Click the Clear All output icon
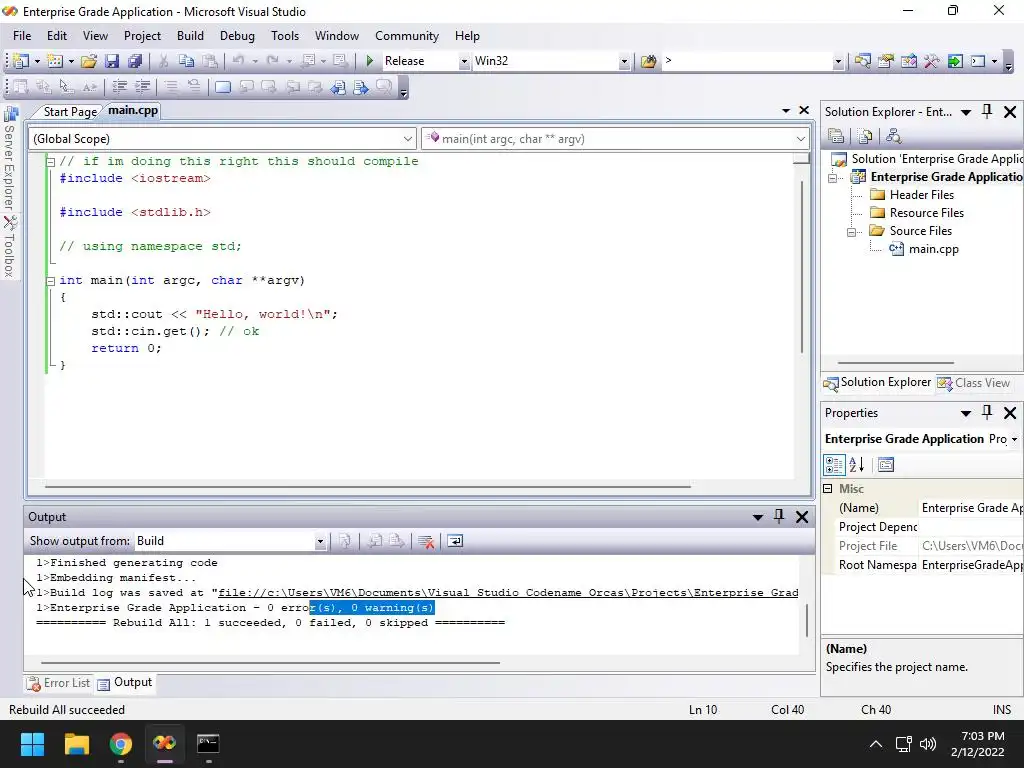The image size is (1024, 768). point(426,541)
